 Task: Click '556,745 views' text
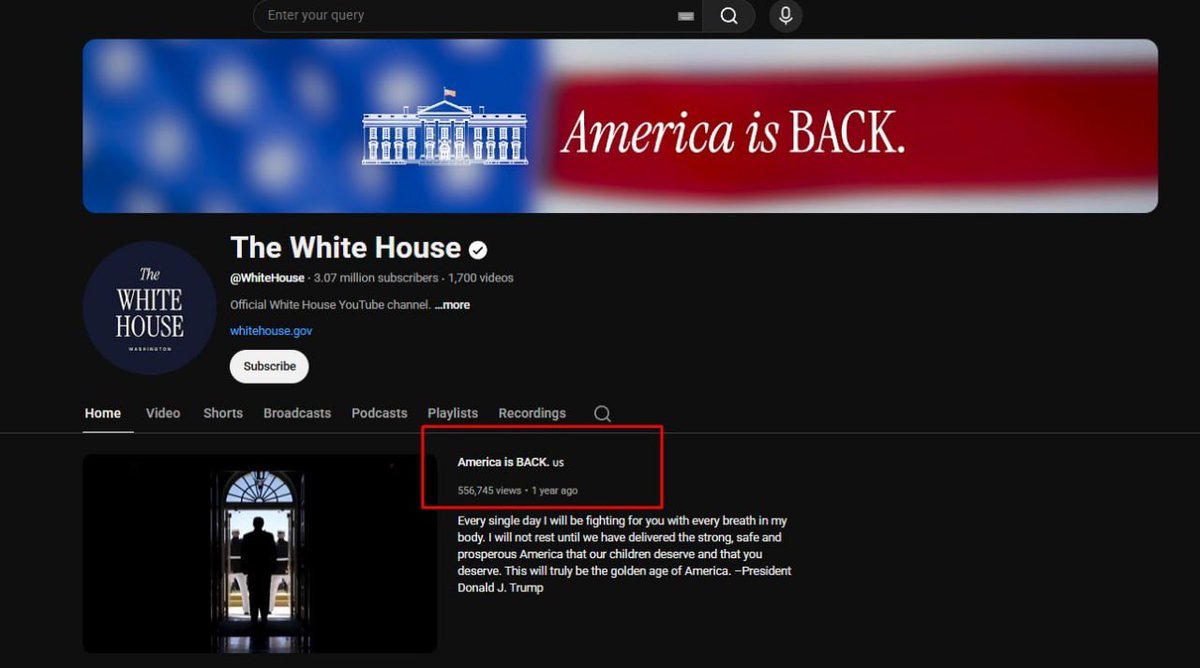point(489,491)
